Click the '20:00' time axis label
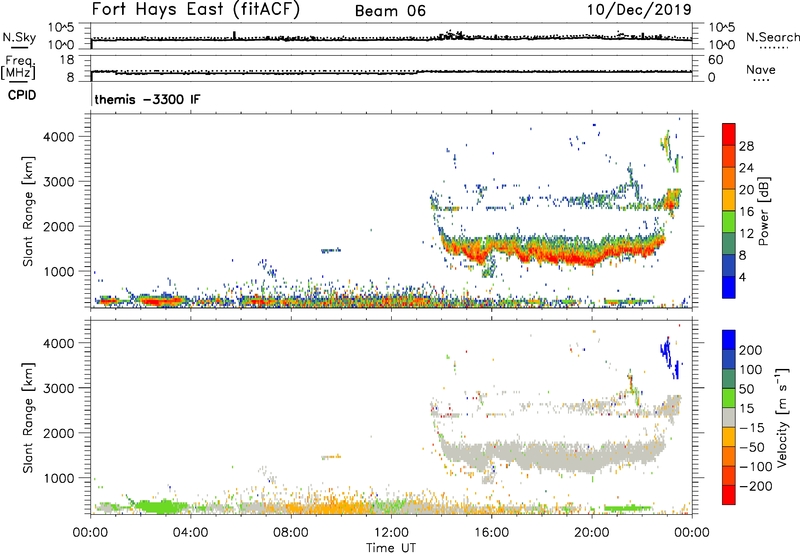 (592, 533)
